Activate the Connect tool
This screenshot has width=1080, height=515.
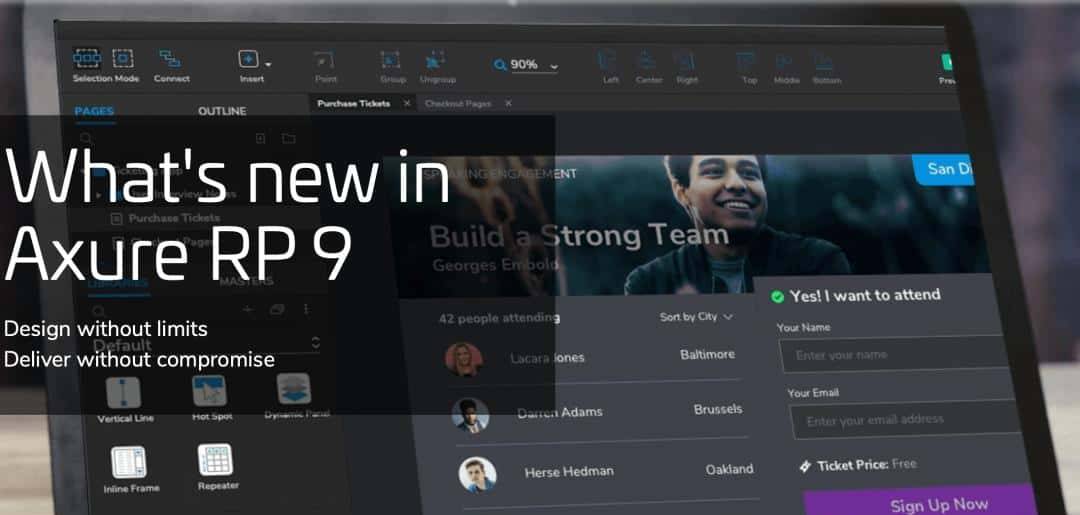[170, 59]
